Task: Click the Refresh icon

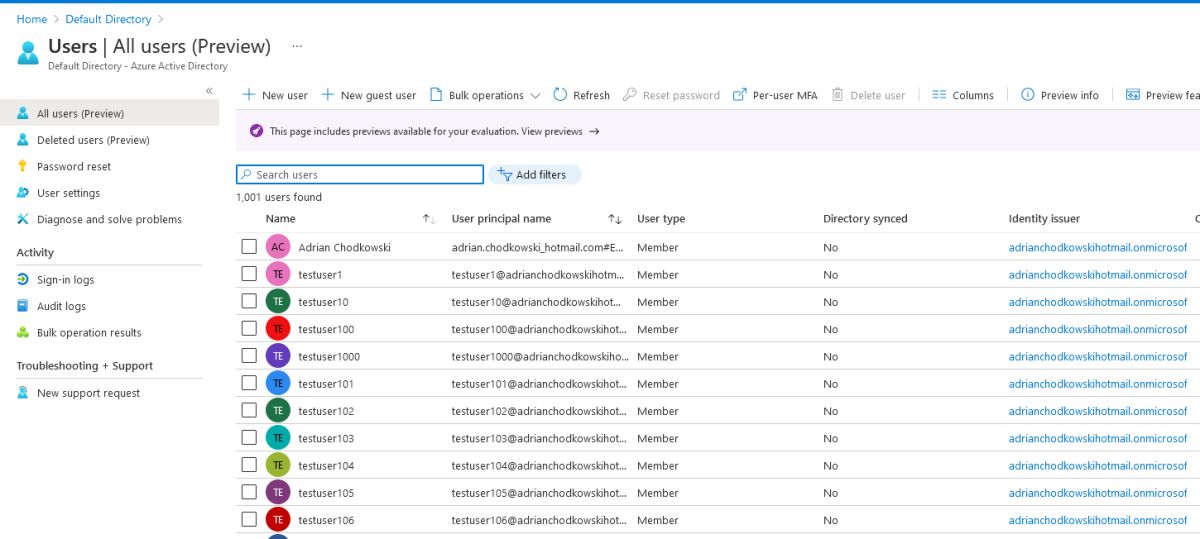Action: 560,95
